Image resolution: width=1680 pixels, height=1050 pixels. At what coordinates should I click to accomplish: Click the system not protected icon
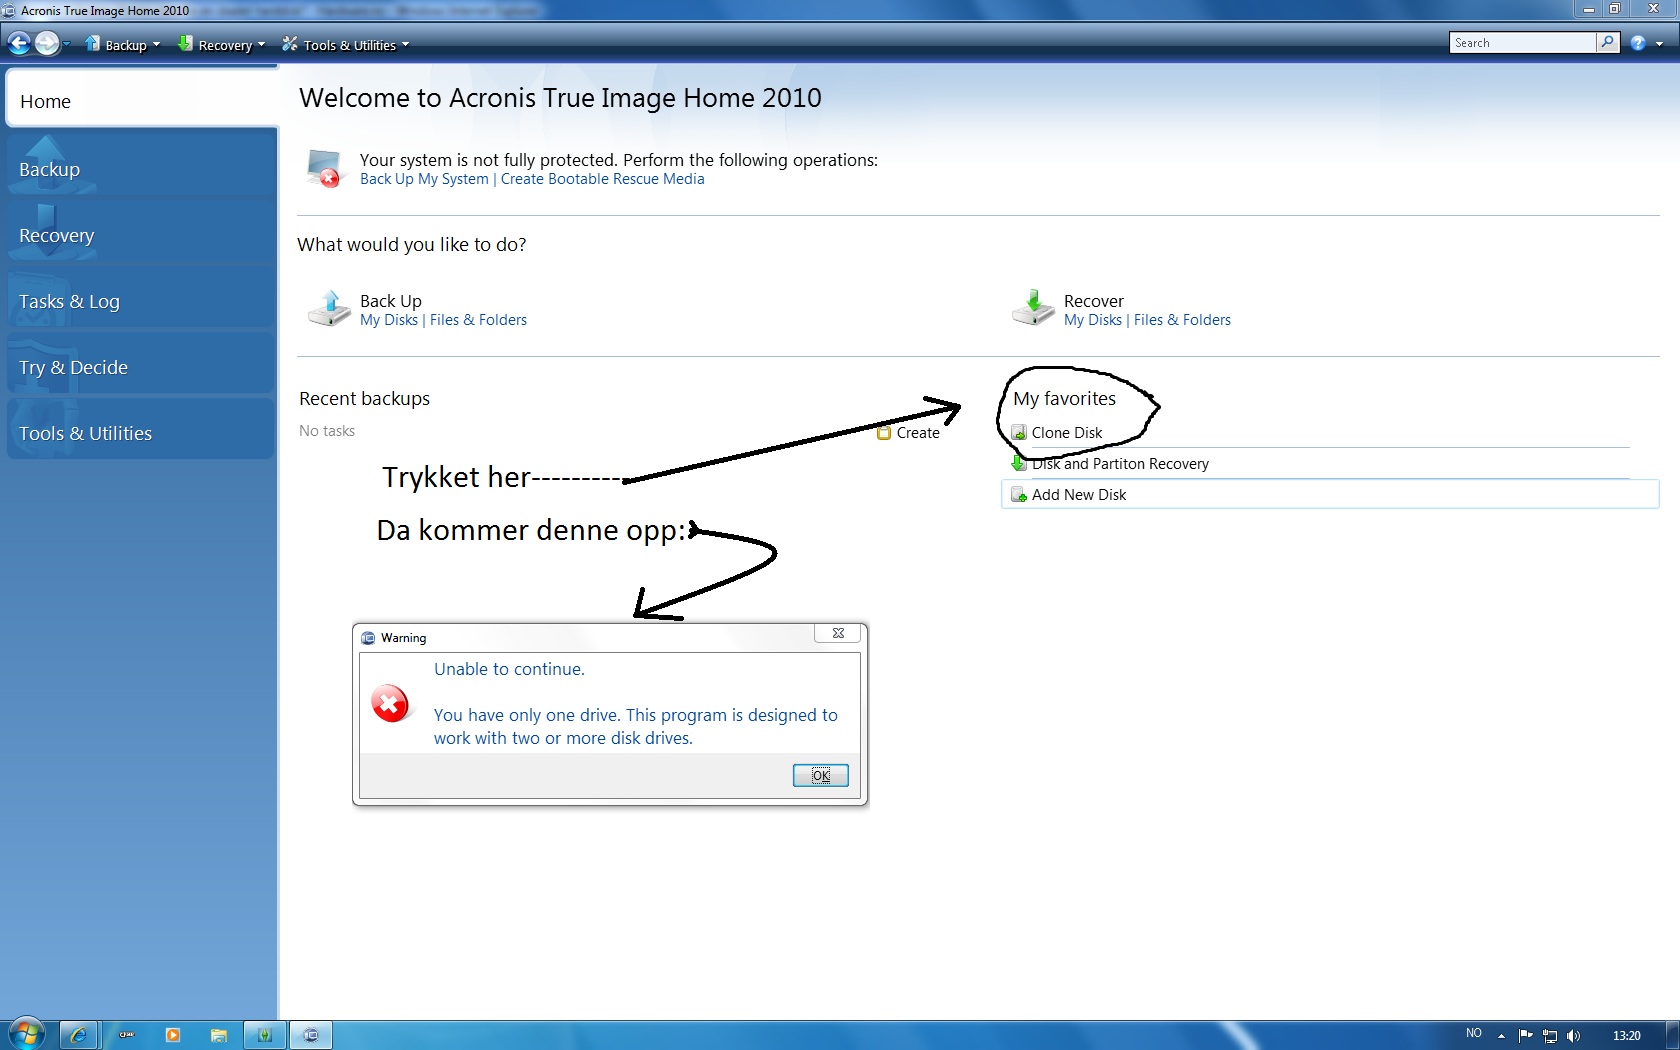pyautogui.click(x=325, y=168)
